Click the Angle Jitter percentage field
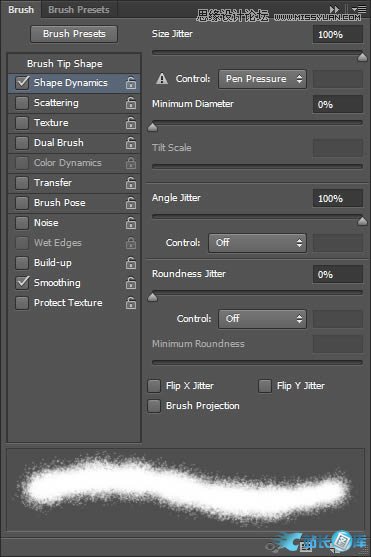Screen dimensions: 371x557 pyautogui.click(x=338, y=198)
